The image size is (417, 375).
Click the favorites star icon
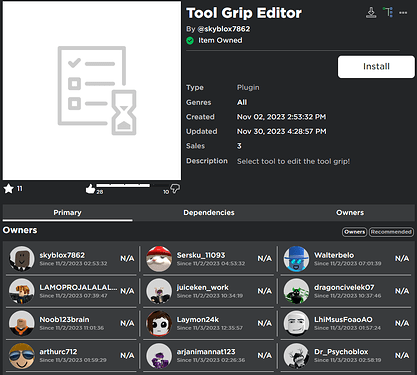click(x=8, y=189)
